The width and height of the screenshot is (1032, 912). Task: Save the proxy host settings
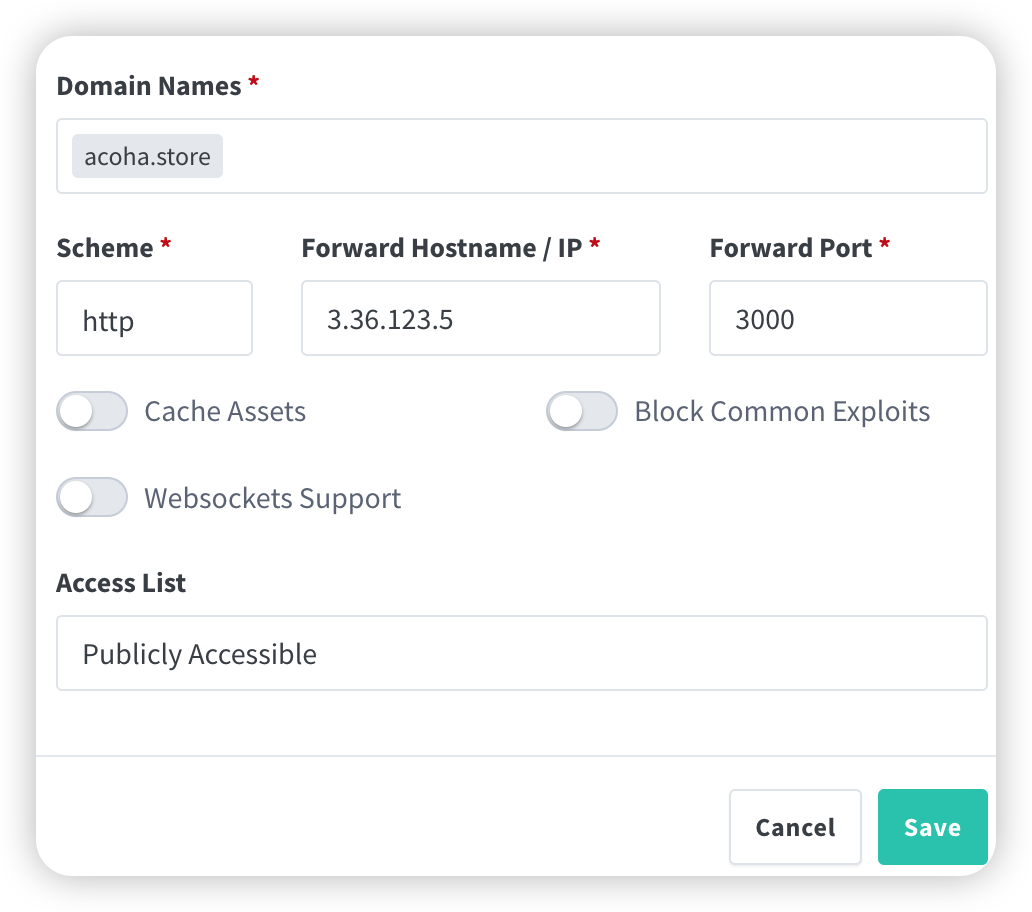933,827
